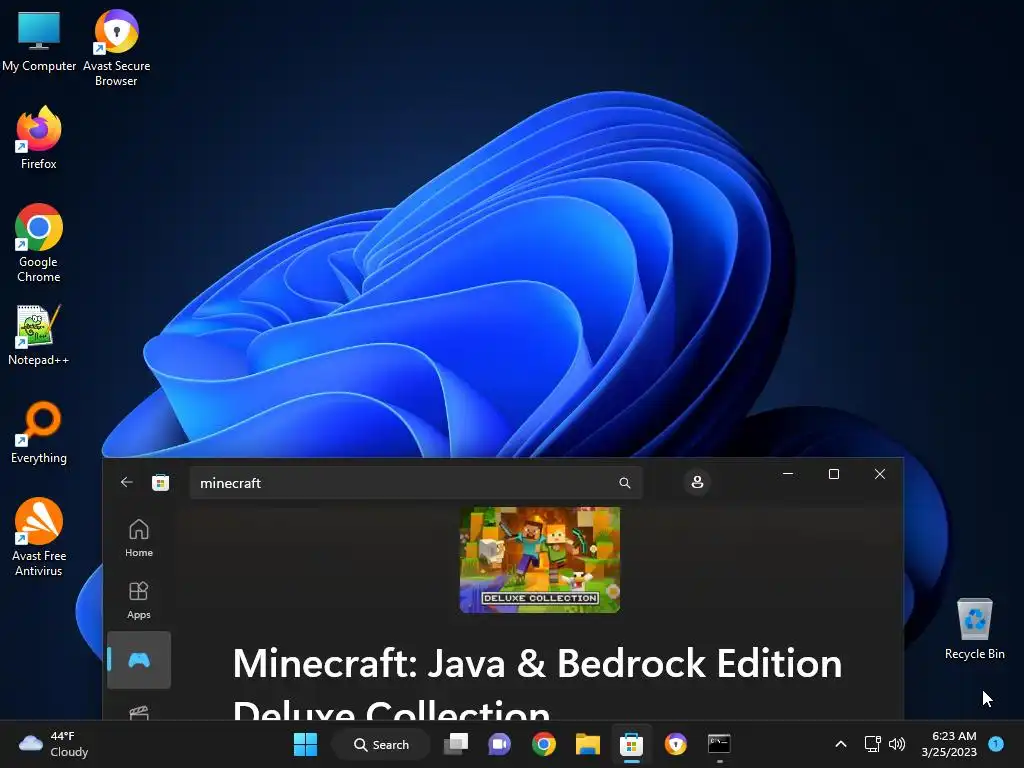Select Avast Free Antivirus desktop icon
1024x768 pixels.
pos(39,537)
